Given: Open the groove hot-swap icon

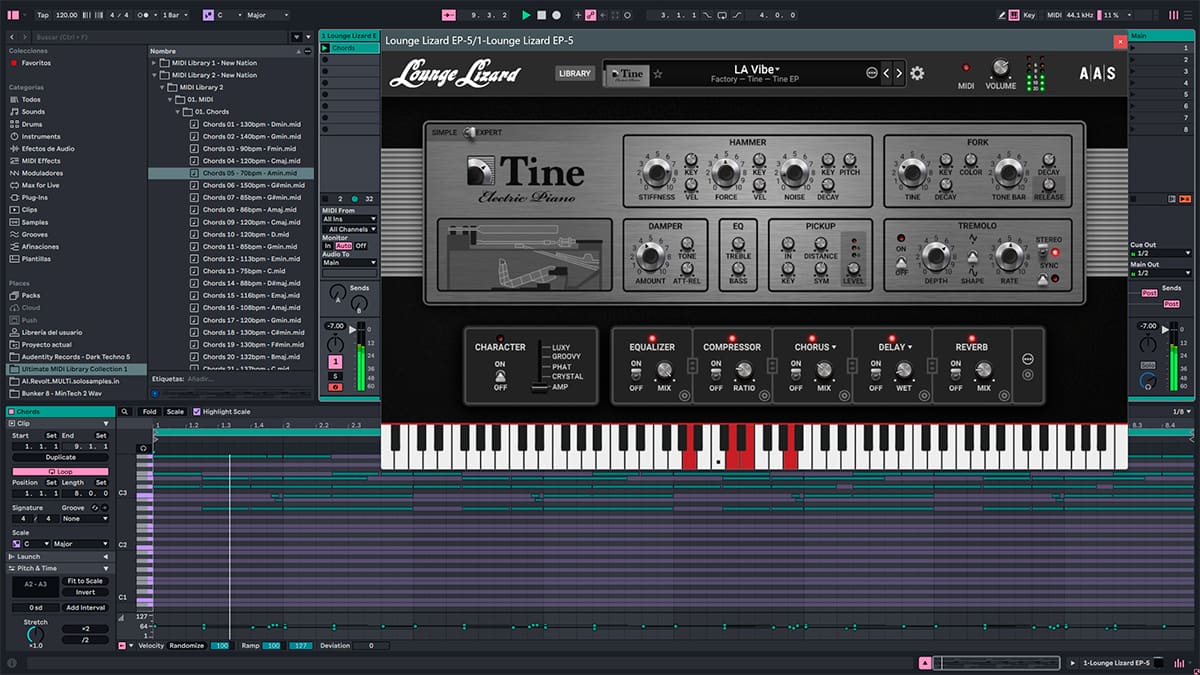Looking at the screenshot, I should [x=96, y=508].
